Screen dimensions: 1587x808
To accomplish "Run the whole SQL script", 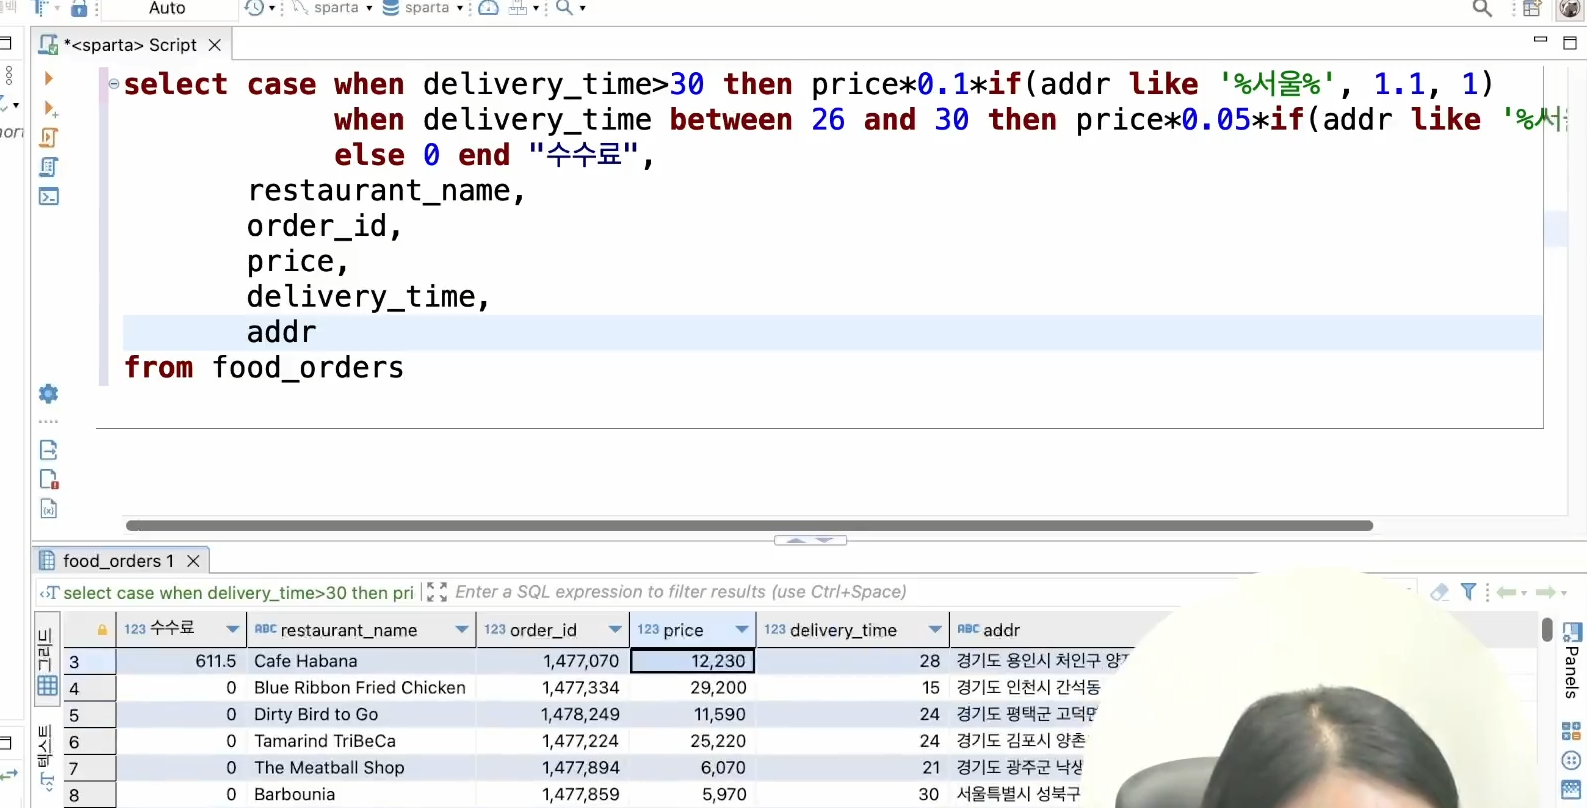I will (49, 137).
